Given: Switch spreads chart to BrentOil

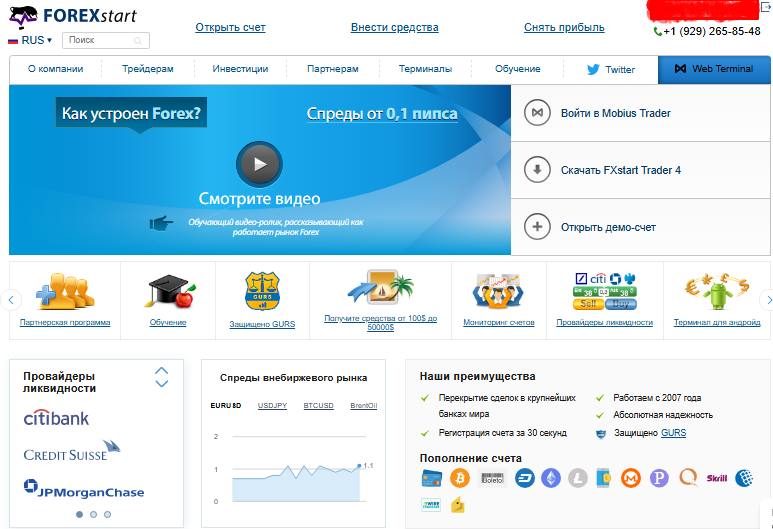Looking at the screenshot, I should pos(364,406).
